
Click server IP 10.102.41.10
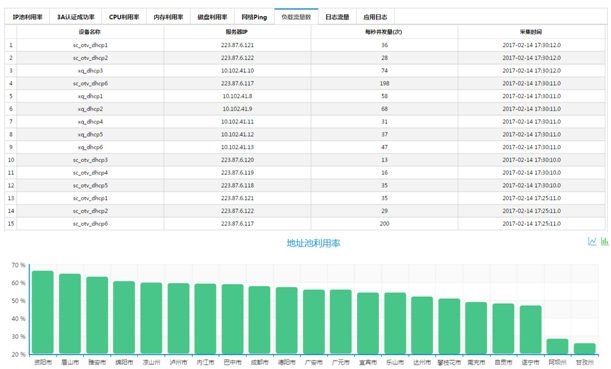click(x=237, y=71)
